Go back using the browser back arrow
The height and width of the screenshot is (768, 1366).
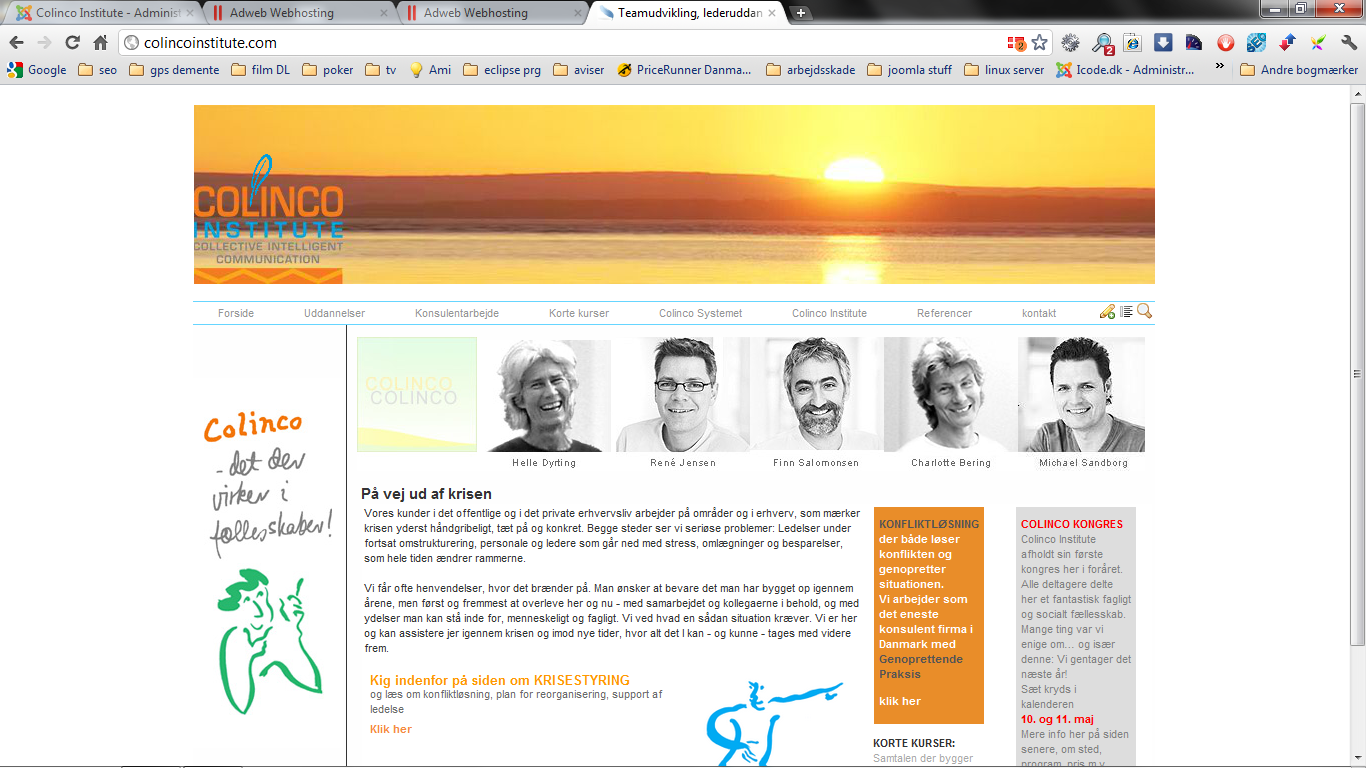tap(16, 43)
